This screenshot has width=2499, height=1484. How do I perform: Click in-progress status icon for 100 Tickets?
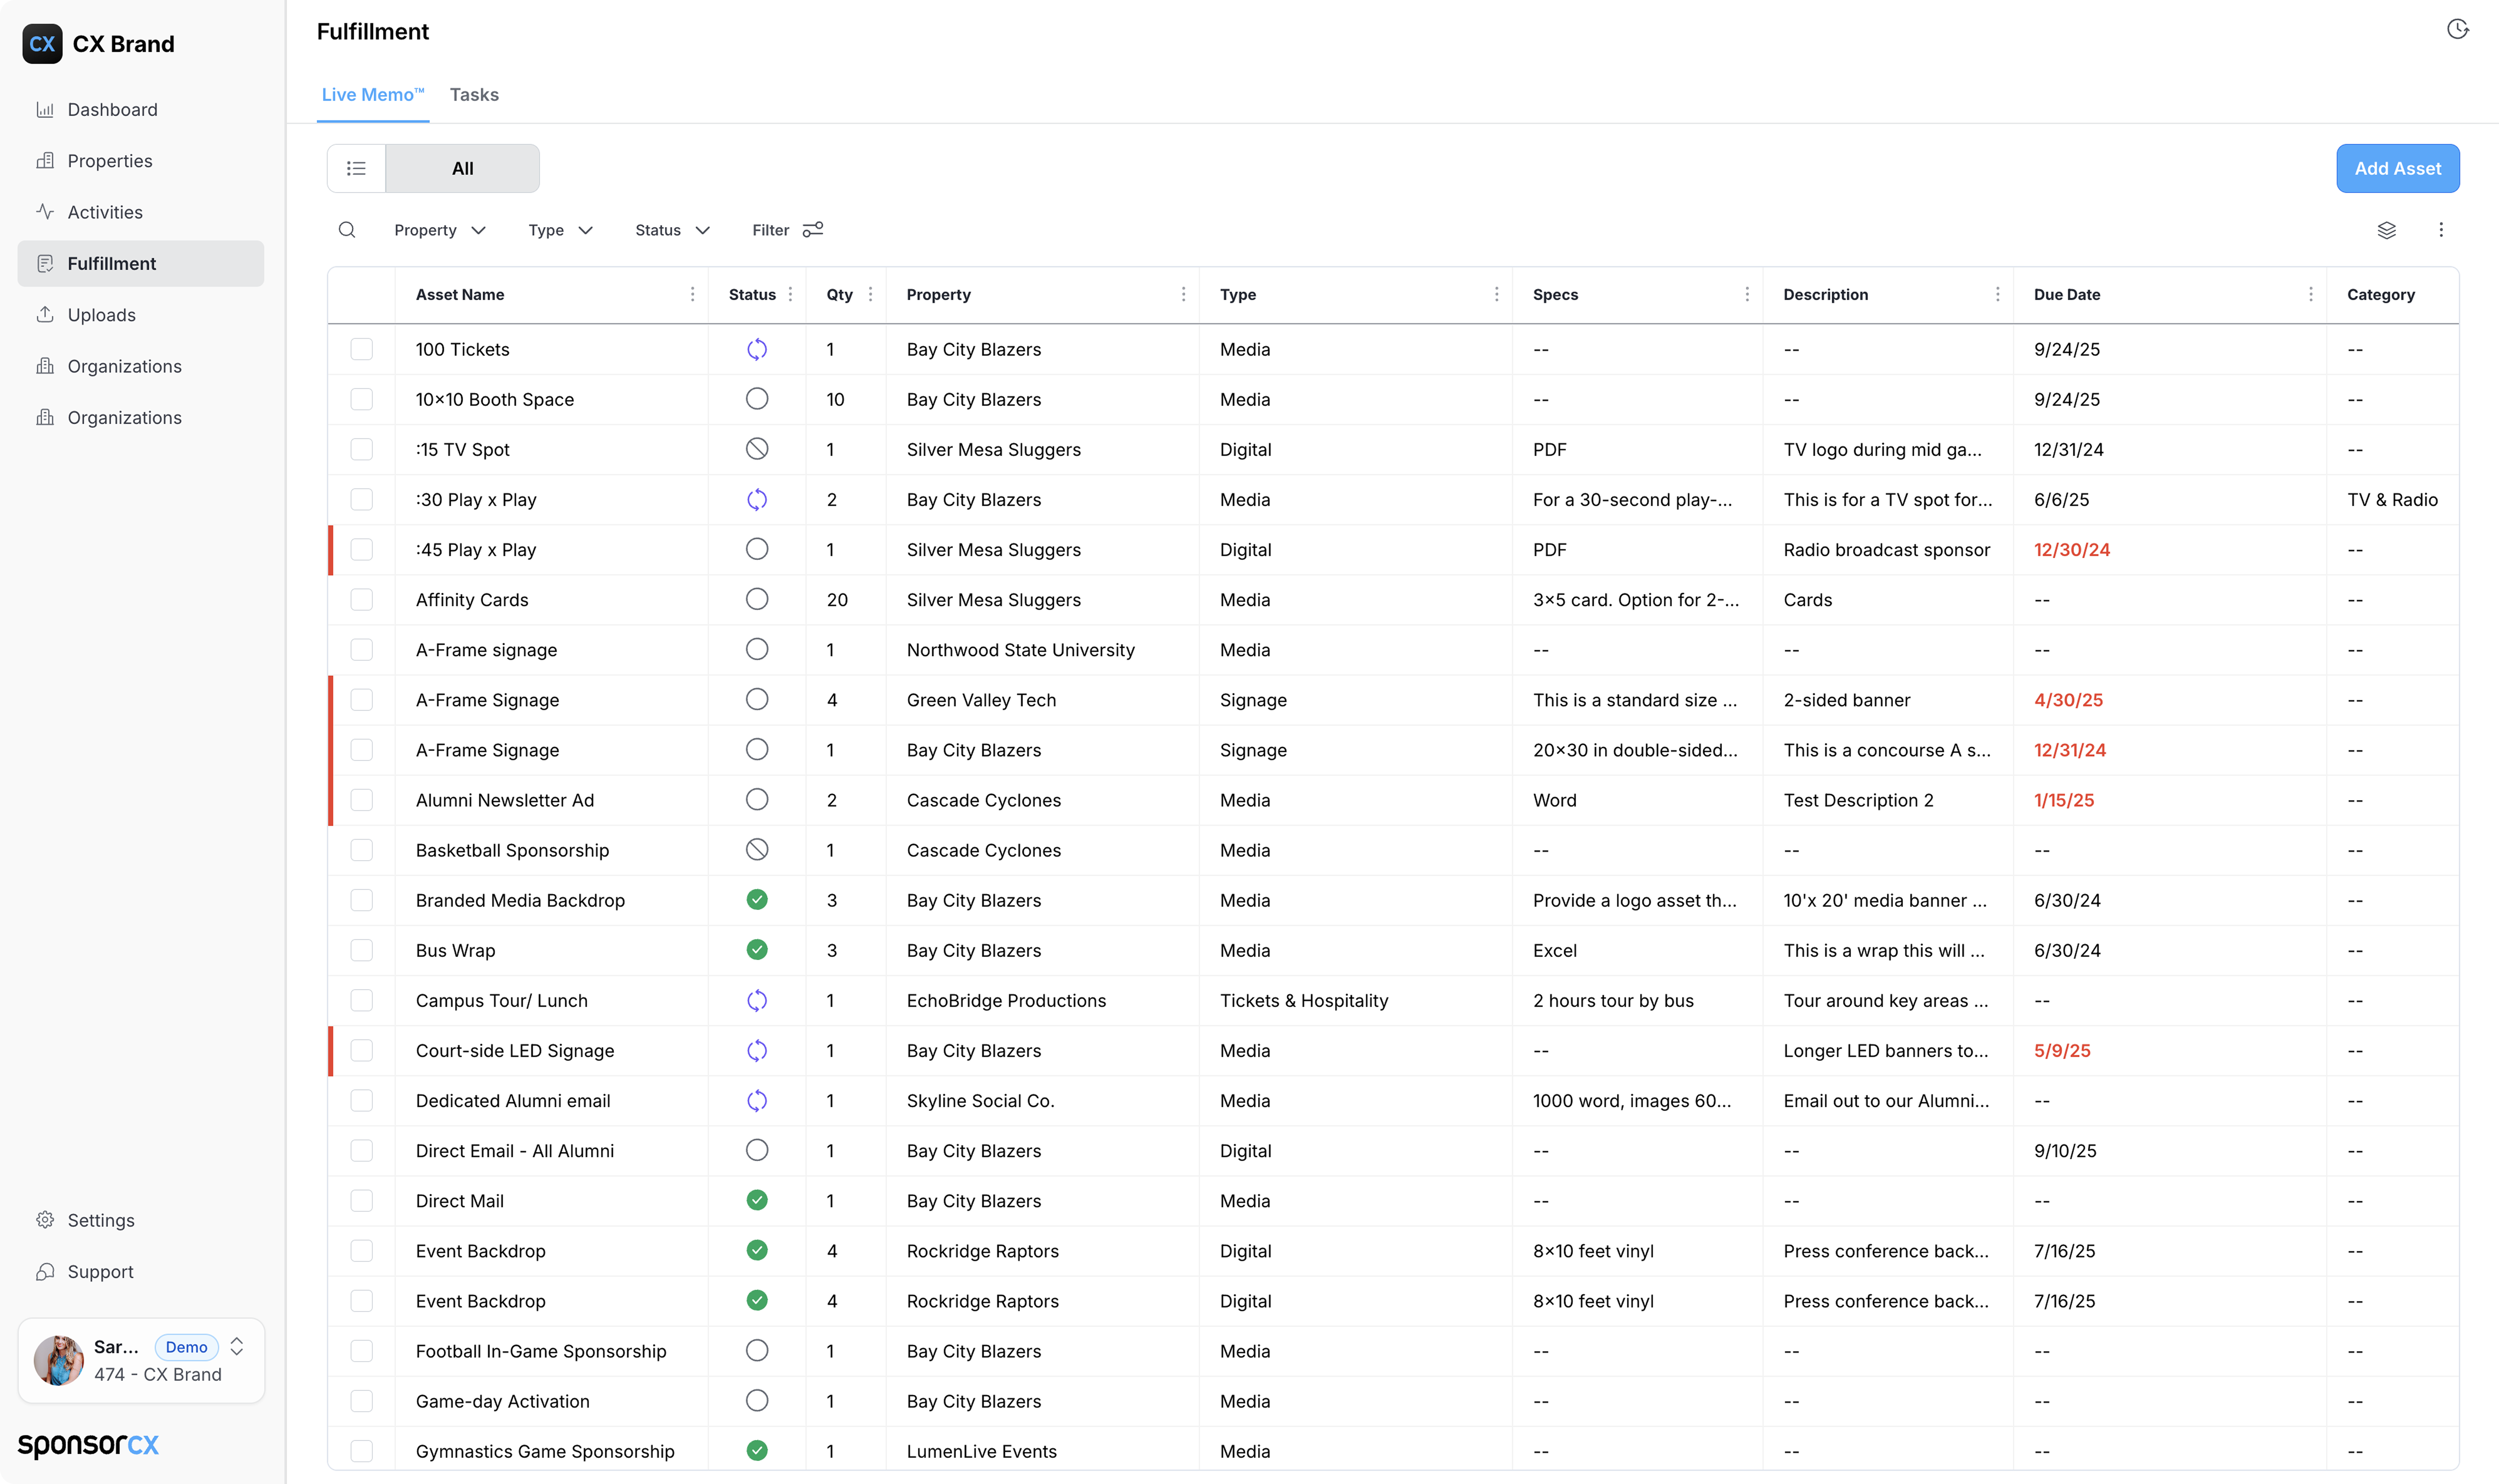point(757,349)
